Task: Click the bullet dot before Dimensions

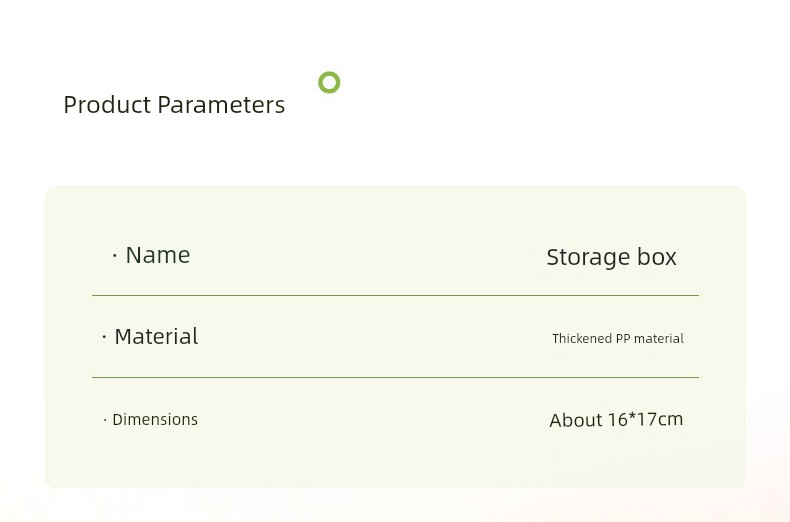Action: tap(105, 420)
